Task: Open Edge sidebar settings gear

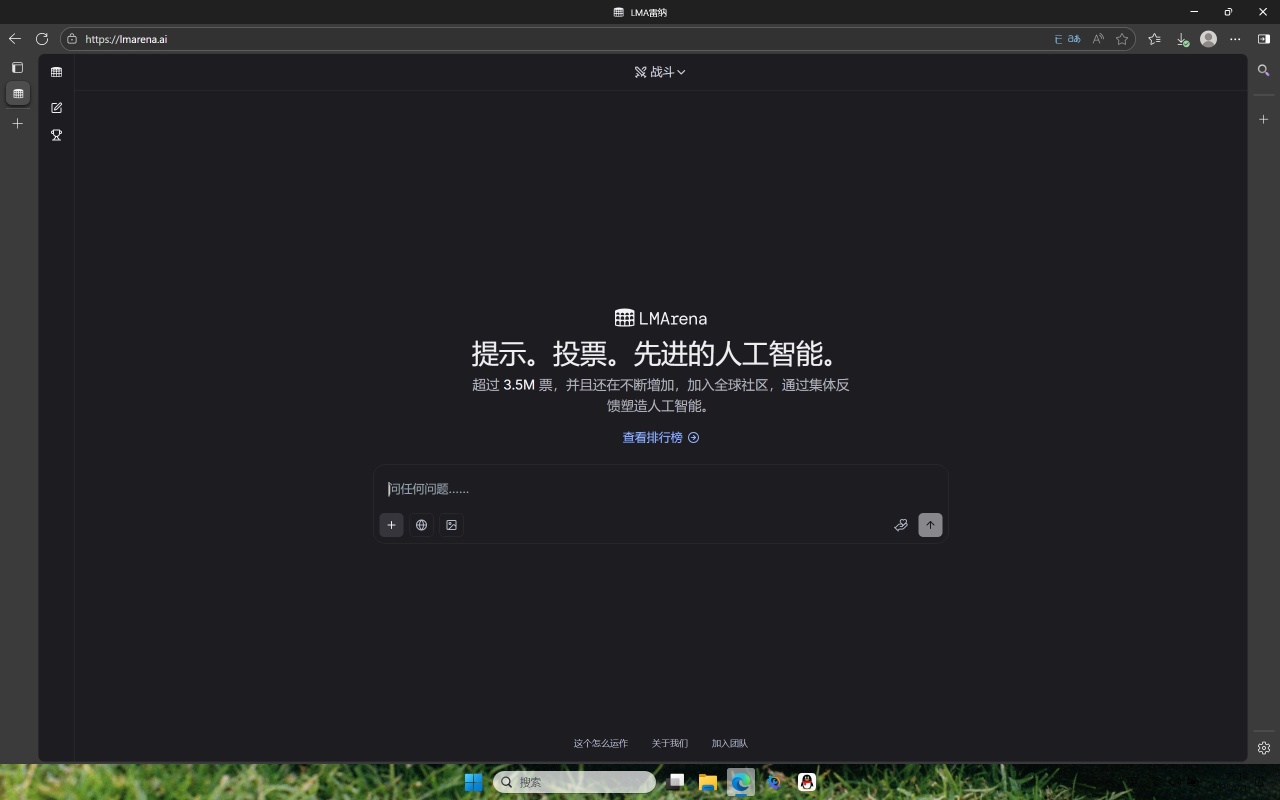Action: pos(1264,748)
